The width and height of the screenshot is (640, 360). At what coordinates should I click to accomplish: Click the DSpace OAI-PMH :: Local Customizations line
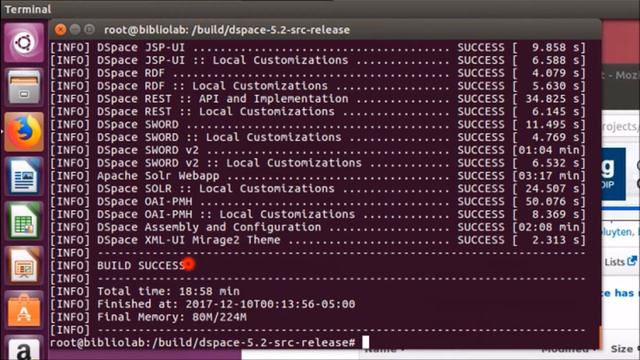318,214
